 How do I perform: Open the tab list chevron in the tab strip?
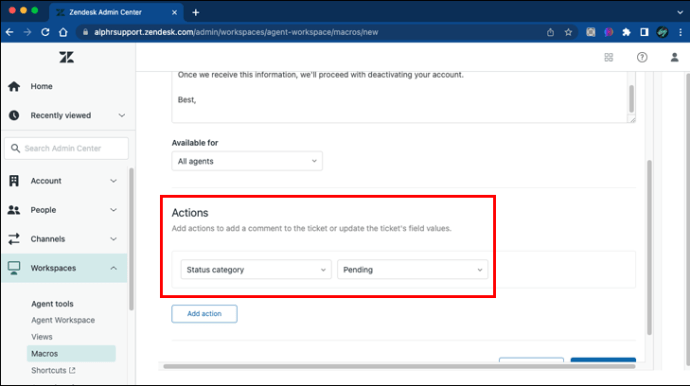pos(680,12)
